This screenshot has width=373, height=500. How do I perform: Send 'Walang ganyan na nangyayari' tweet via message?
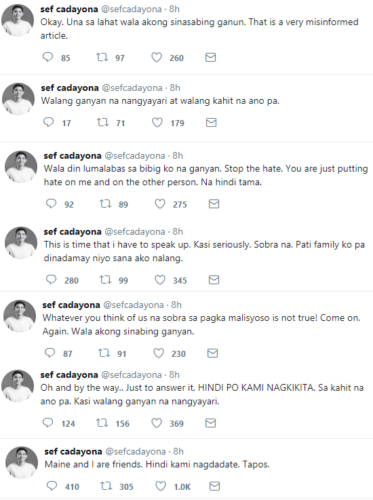click(x=211, y=123)
